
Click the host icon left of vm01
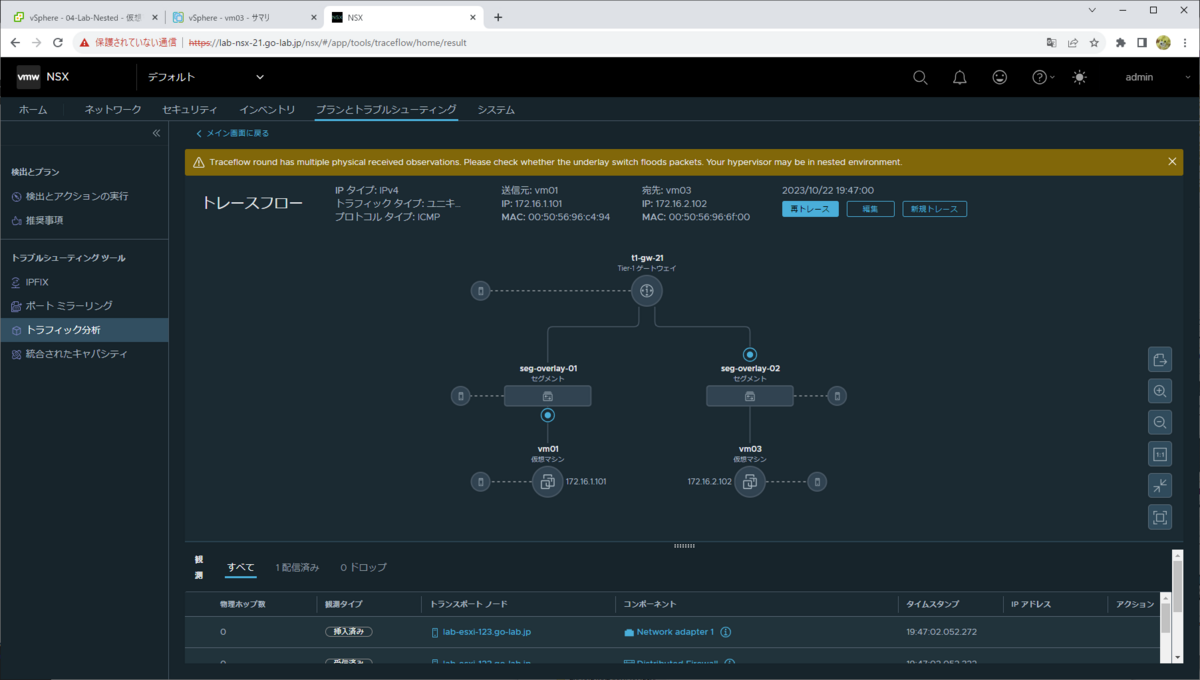coord(481,482)
